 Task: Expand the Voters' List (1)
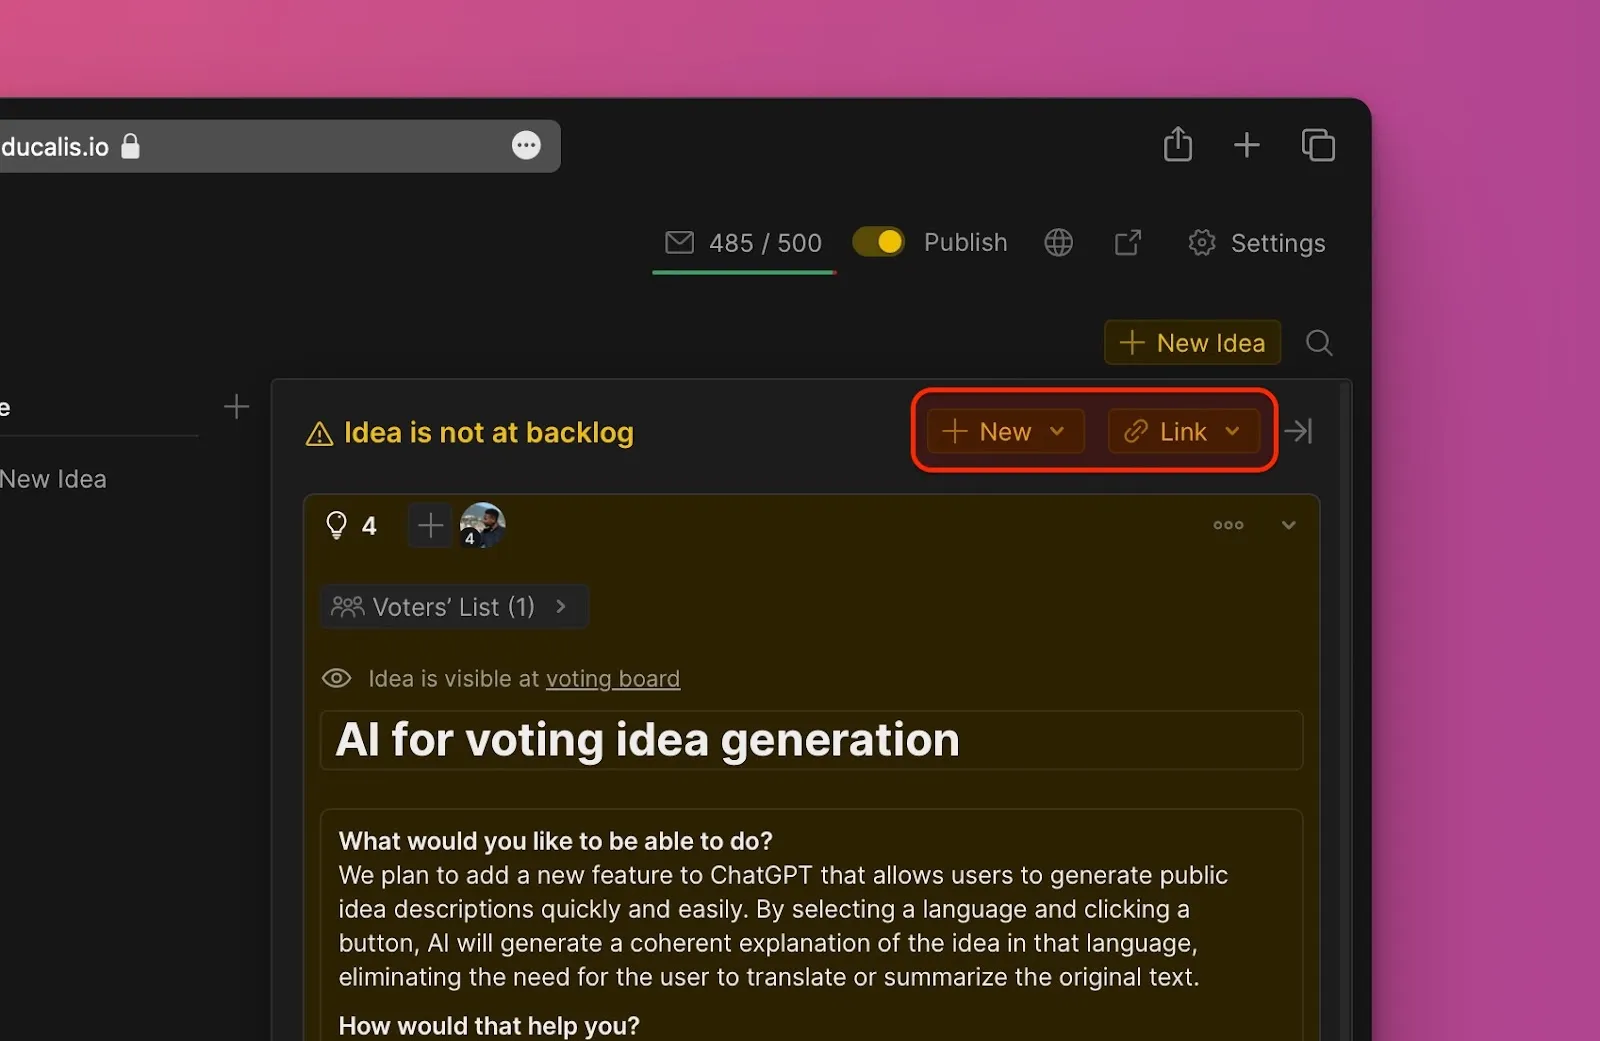[x=454, y=606]
